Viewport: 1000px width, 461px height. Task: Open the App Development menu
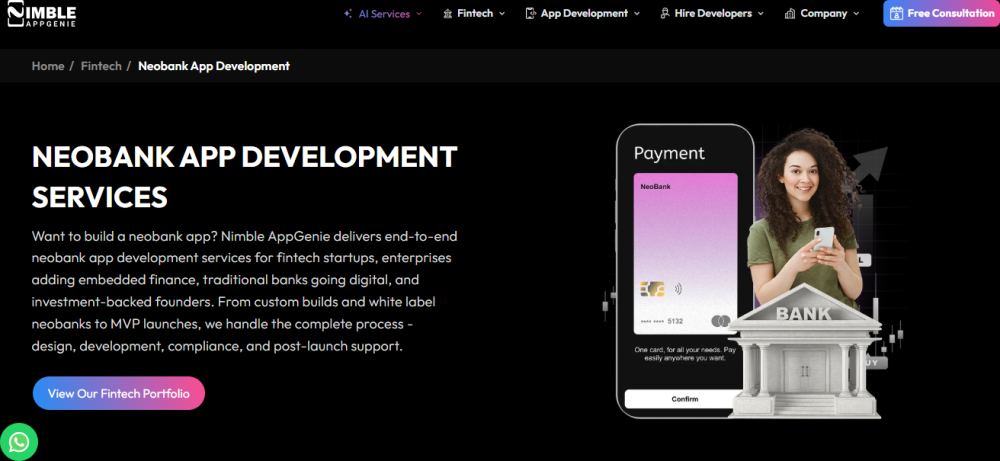tap(583, 13)
